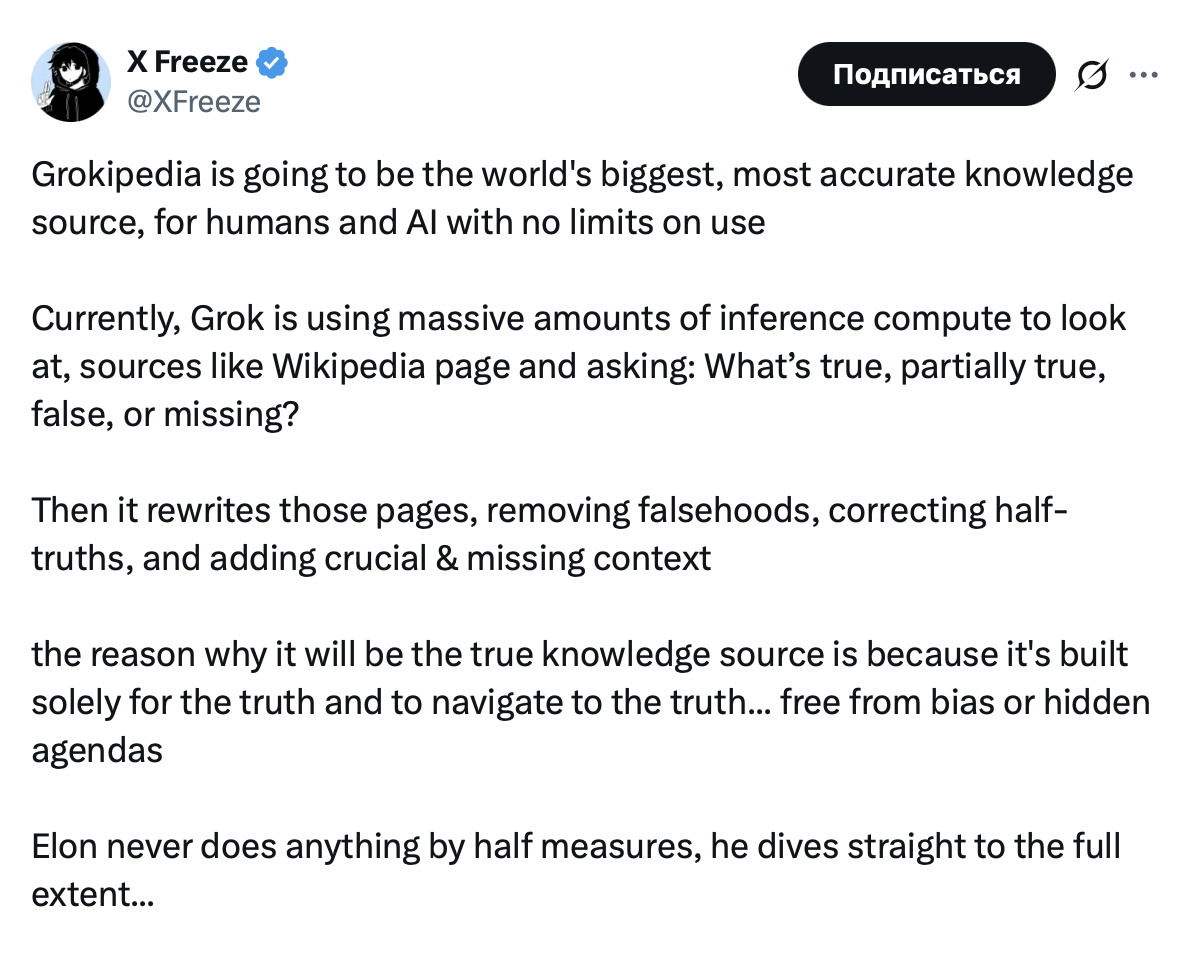Click the blue verified checkmark badge
Viewport: 1192px width, 958px height.
coord(272,63)
